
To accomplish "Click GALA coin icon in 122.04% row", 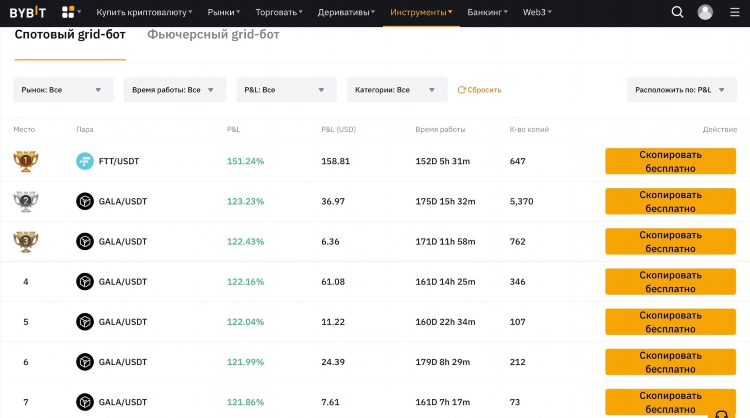I will click(x=85, y=322).
